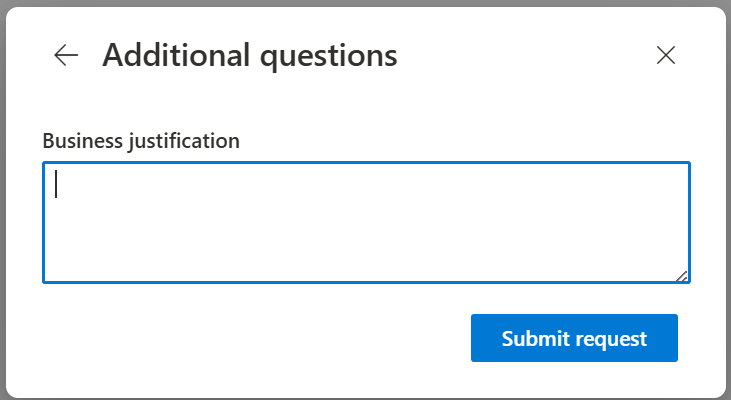Click the text area resize handle

[x=682, y=276]
